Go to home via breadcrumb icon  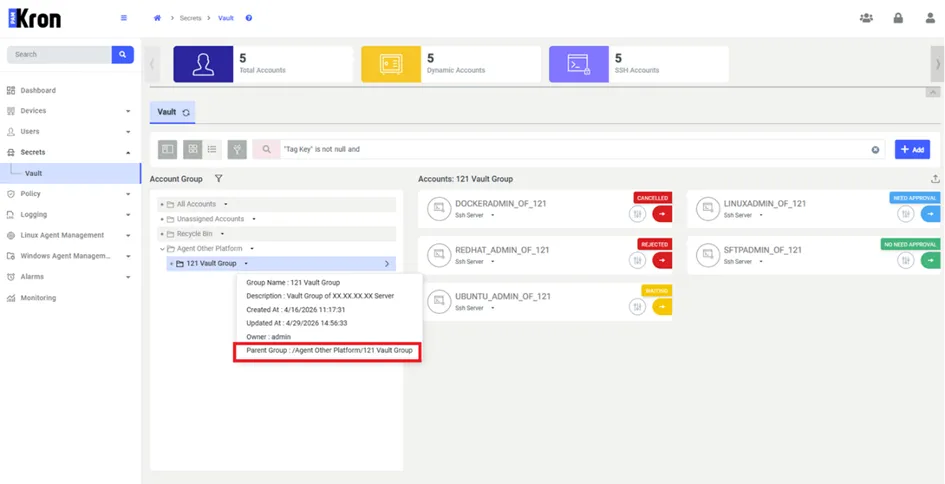(x=157, y=18)
